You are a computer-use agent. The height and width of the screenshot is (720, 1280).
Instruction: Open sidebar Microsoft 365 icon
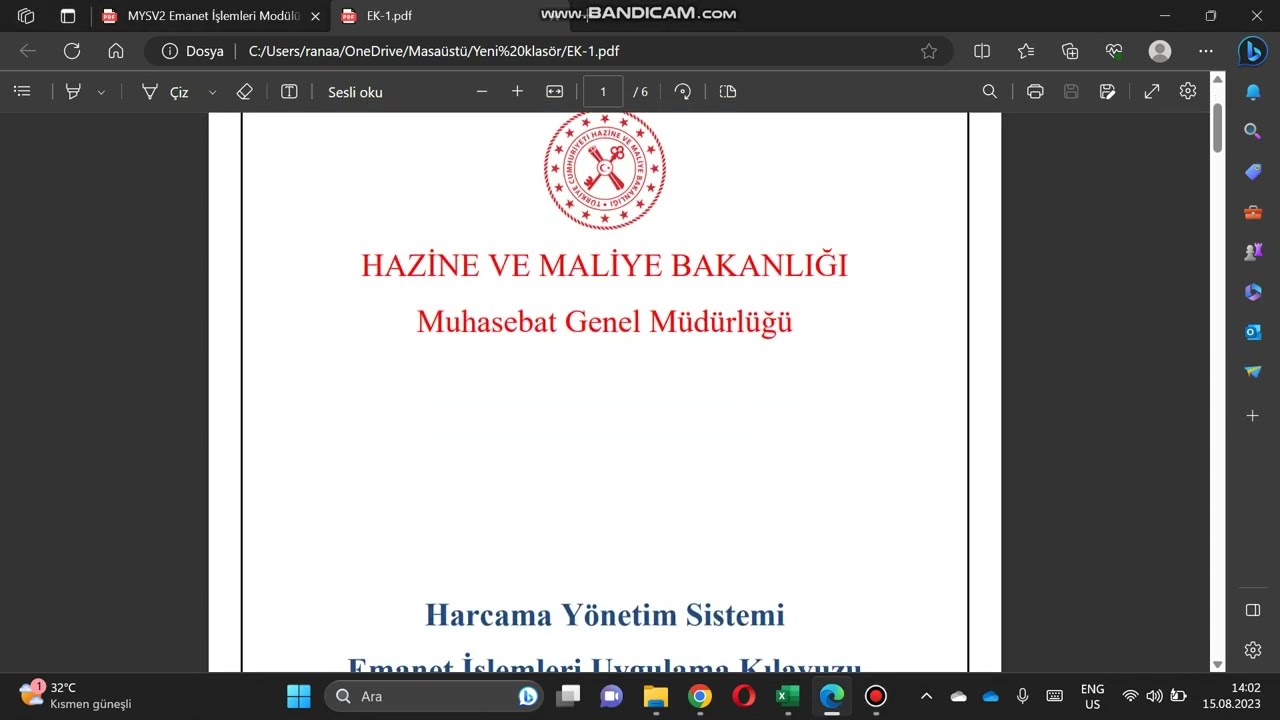(1253, 292)
